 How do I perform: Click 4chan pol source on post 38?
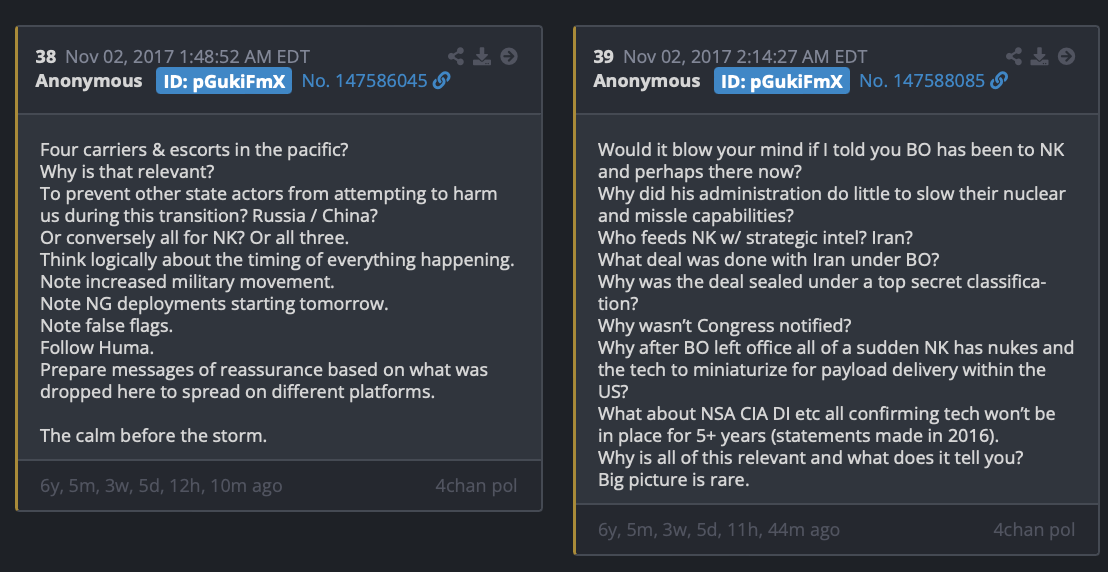click(476, 486)
